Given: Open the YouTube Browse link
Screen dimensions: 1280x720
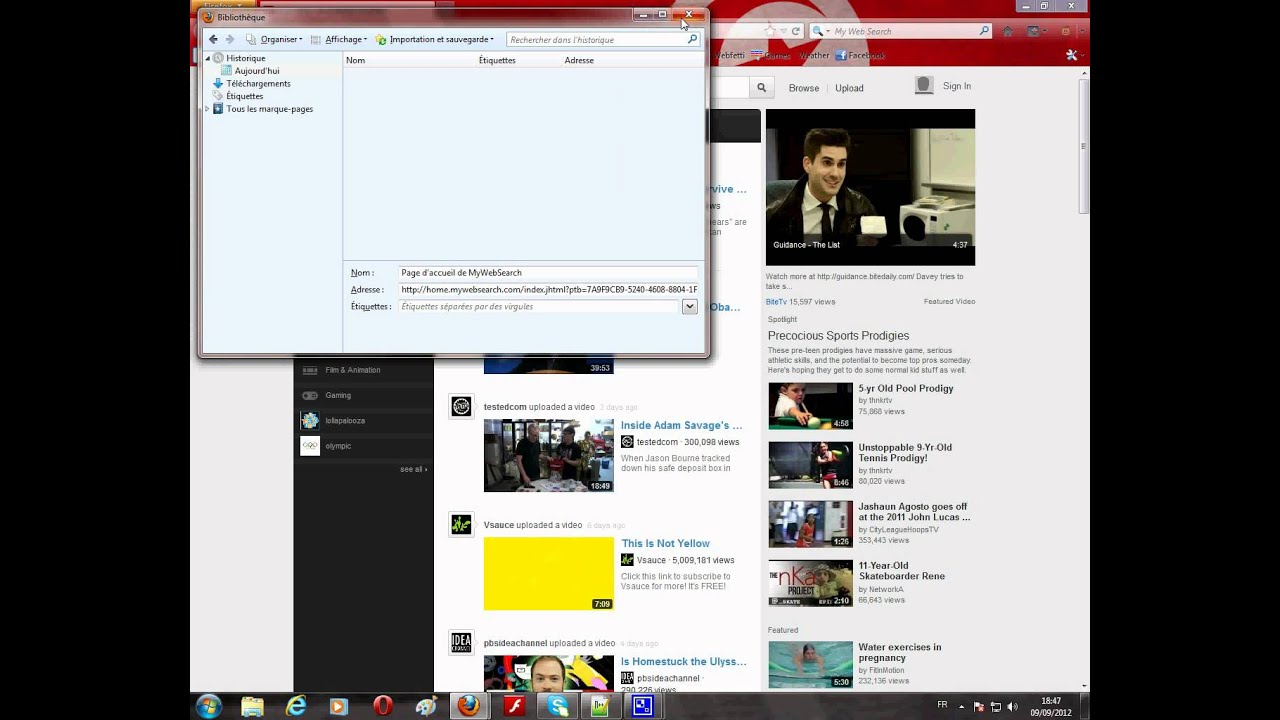Looking at the screenshot, I should [804, 88].
